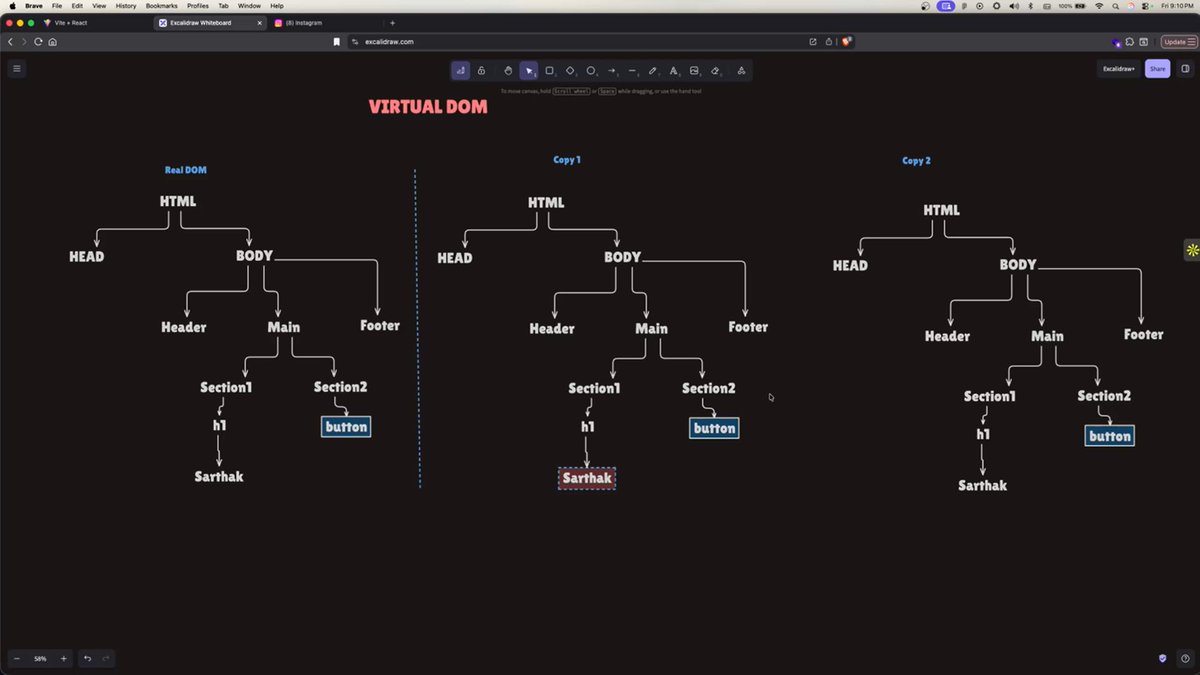Open the Excalidraw+ link
Screen dimensions: 1200x675
[1118, 68]
